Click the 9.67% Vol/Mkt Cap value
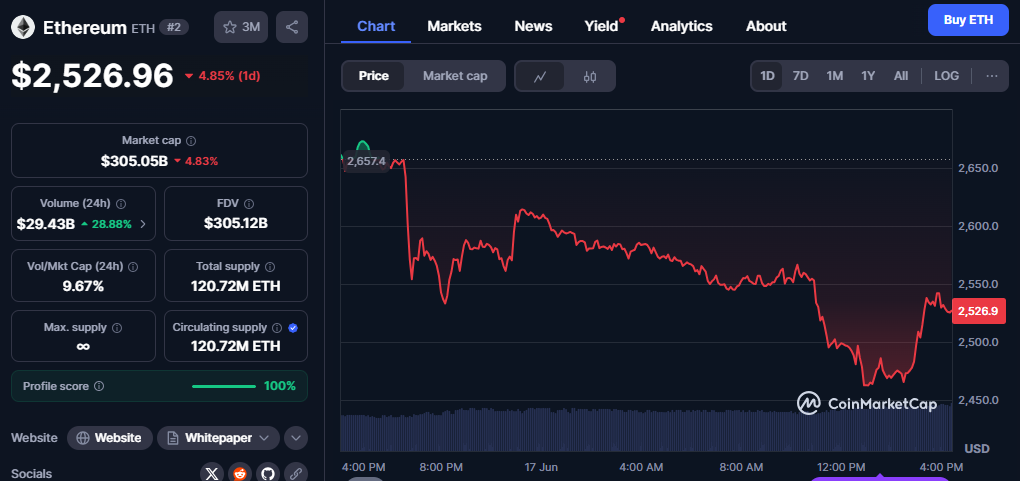Image resolution: width=1020 pixels, height=481 pixels. click(x=83, y=286)
